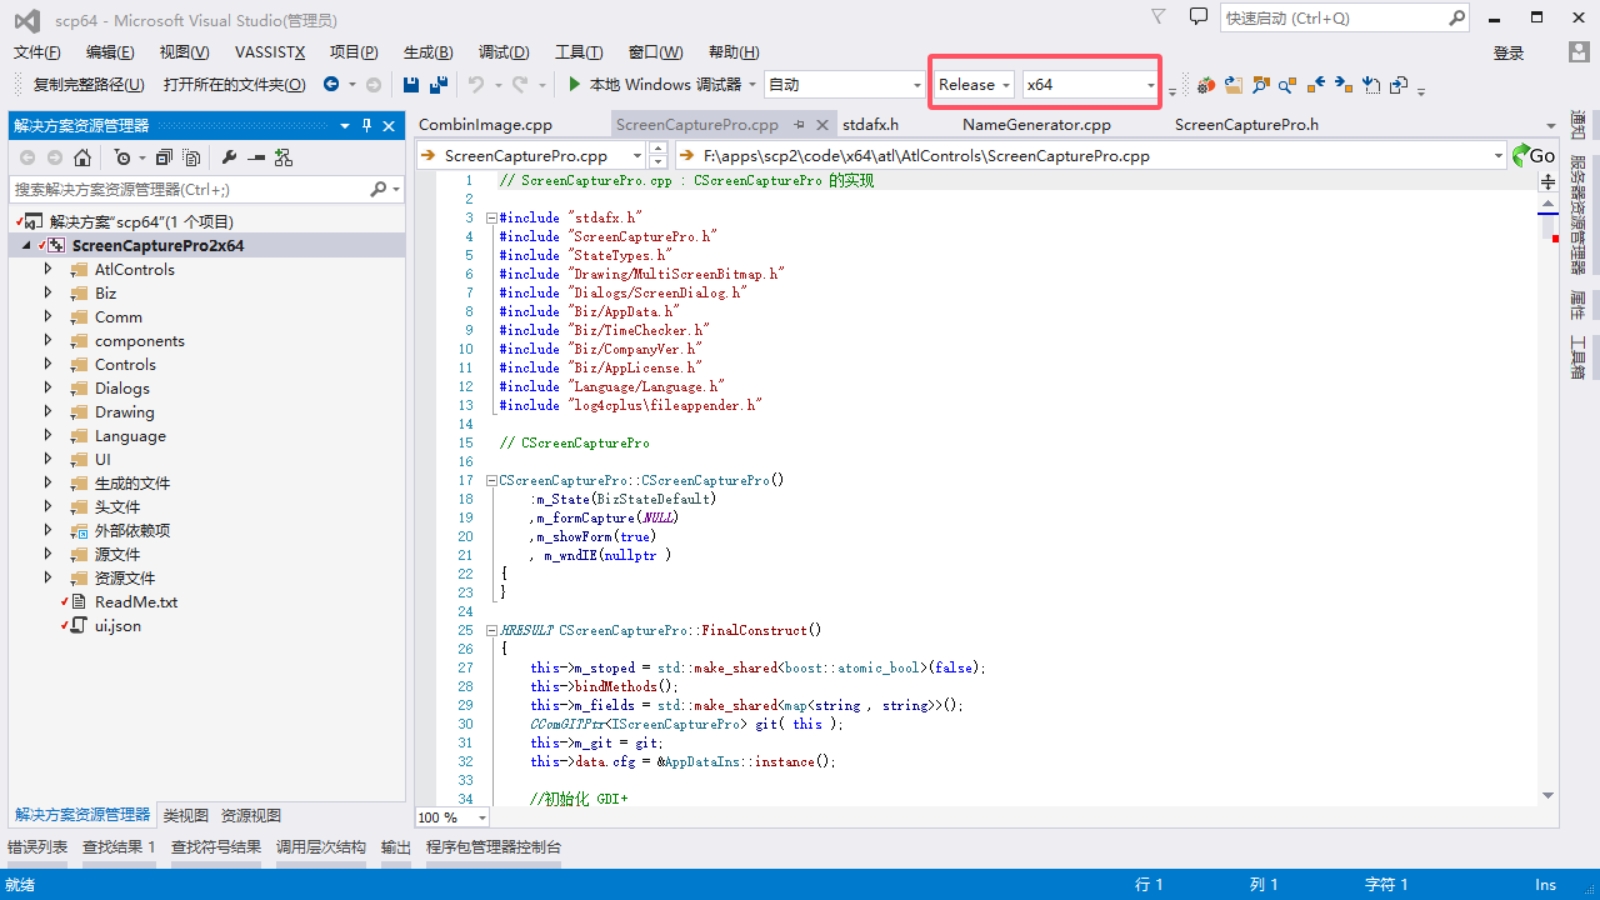Toggle the pin on Solution Explorer panel
This screenshot has height=900, width=1600.
pyautogui.click(x=367, y=125)
